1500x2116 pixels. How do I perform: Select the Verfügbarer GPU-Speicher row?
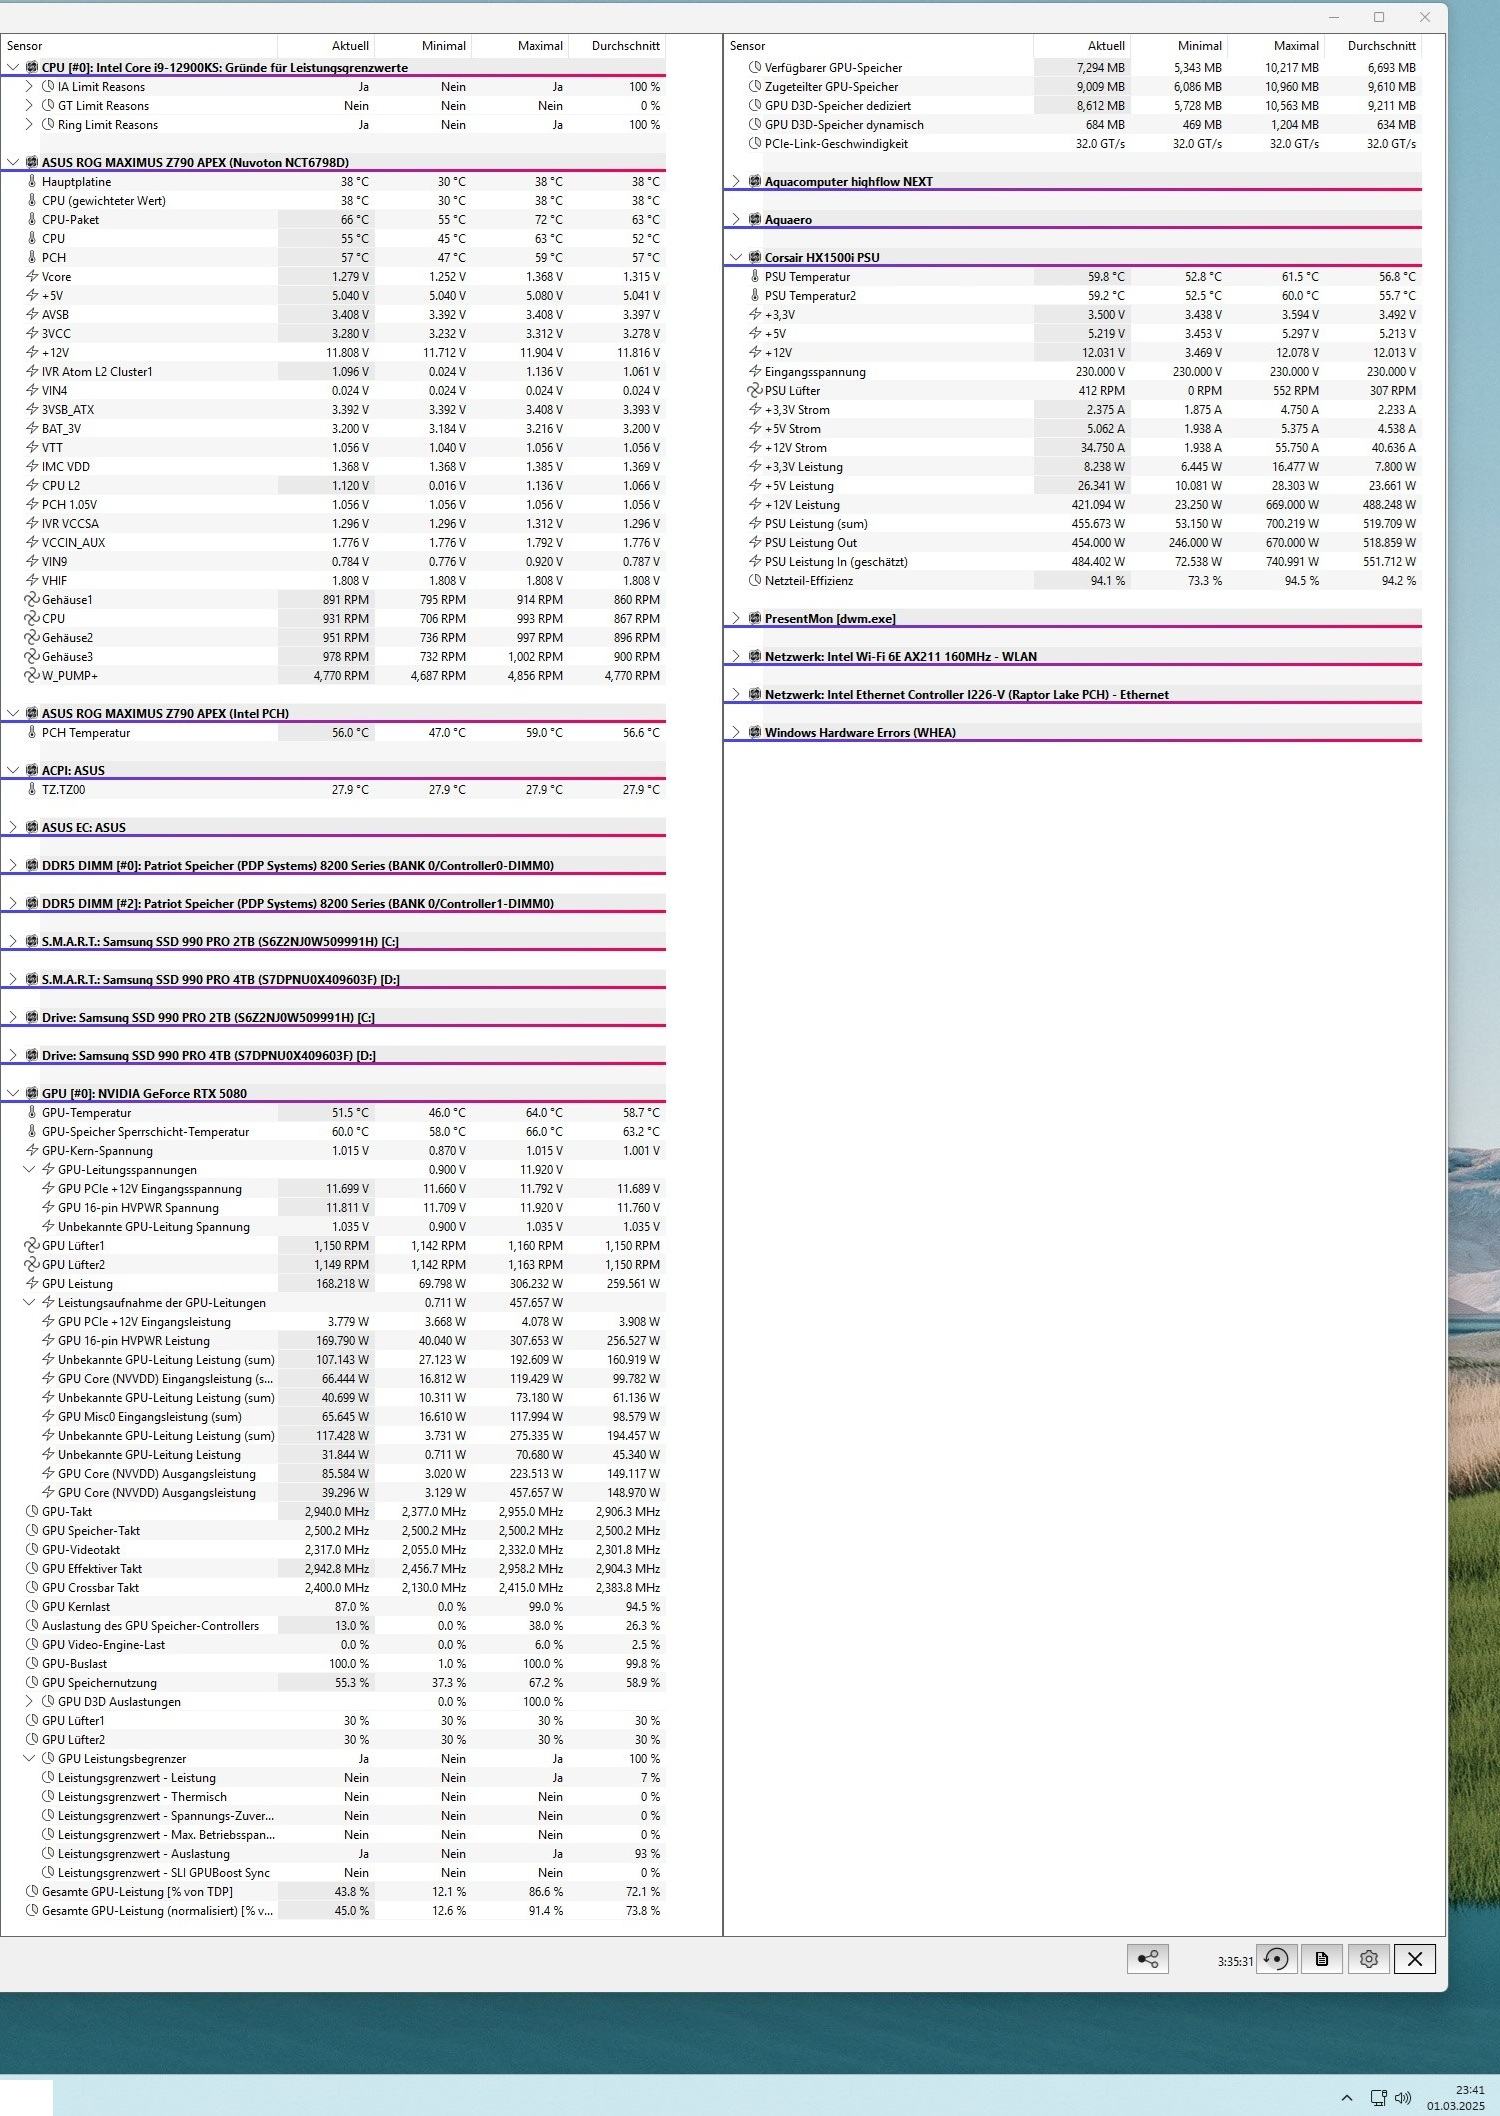tap(1073, 67)
